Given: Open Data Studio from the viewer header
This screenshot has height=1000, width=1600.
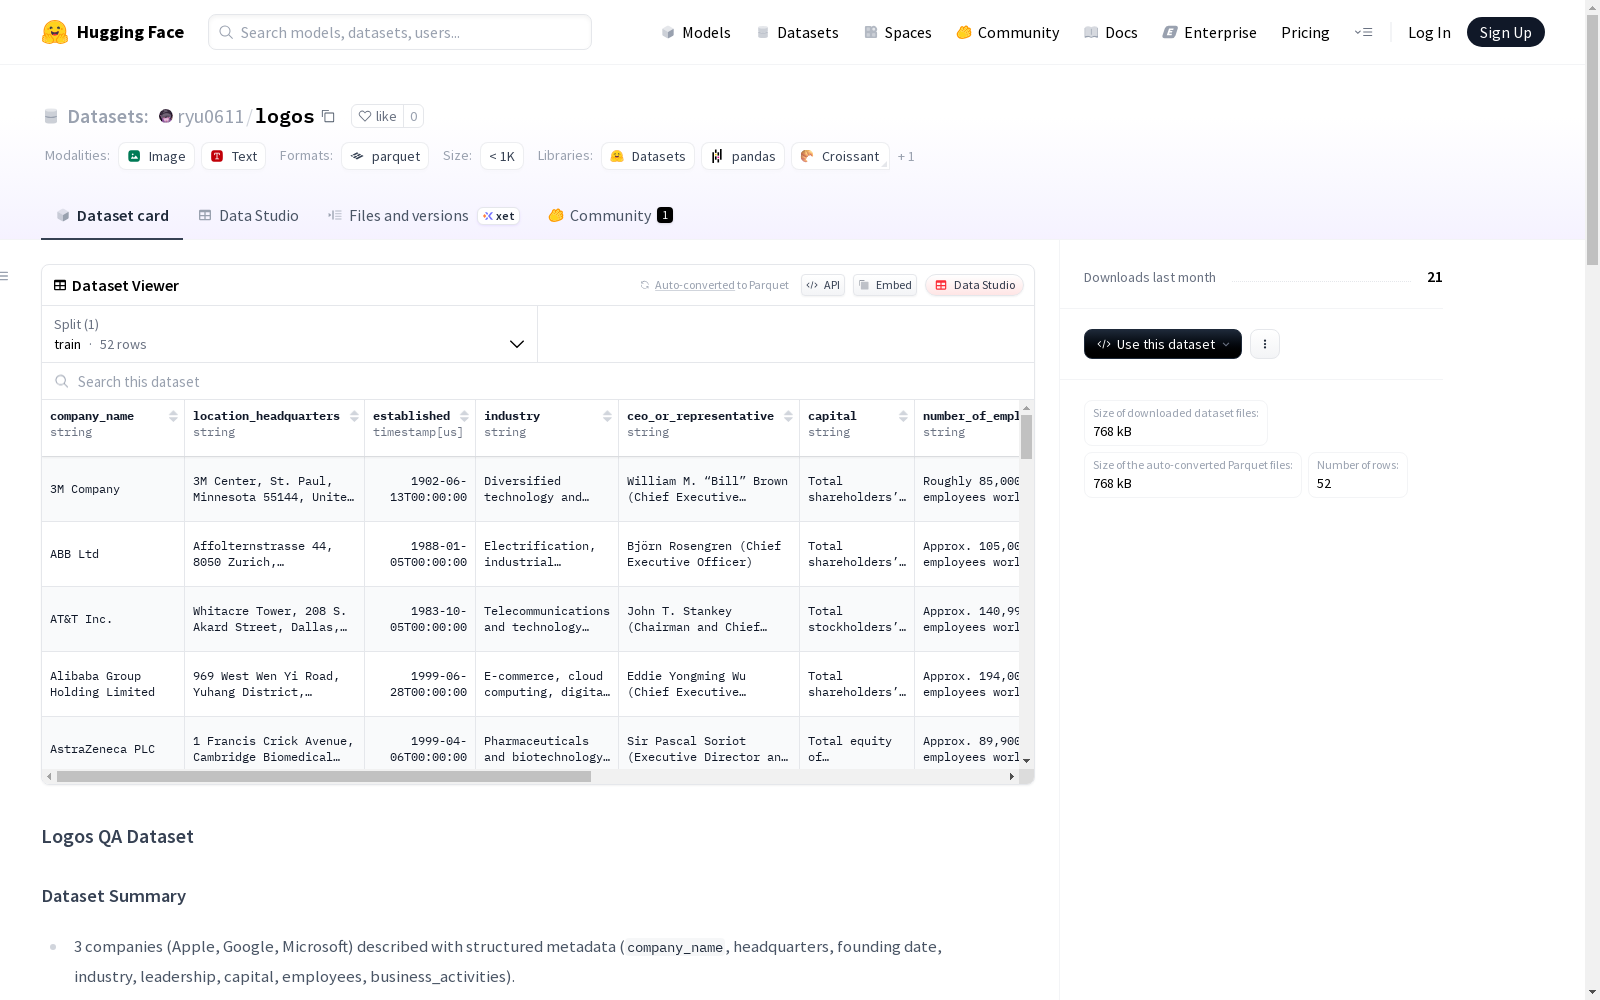Looking at the screenshot, I should [974, 285].
